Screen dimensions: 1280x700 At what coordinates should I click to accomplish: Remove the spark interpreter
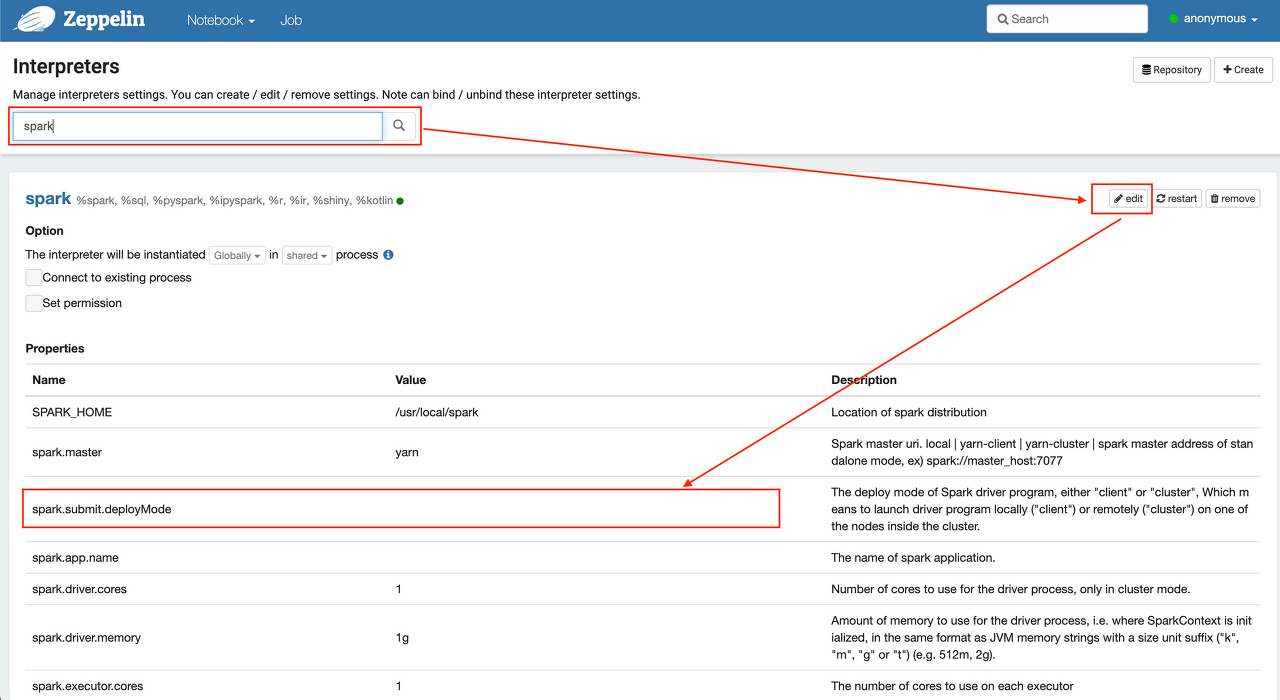pyautogui.click(x=1232, y=199)
